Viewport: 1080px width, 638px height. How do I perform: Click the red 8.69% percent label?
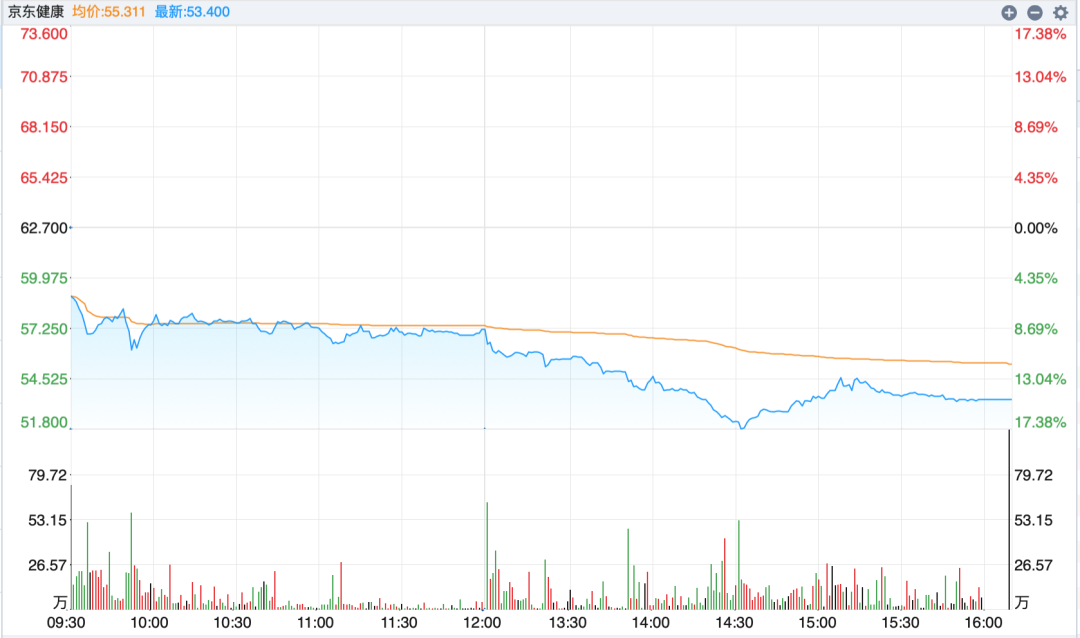click(1035, 127)
